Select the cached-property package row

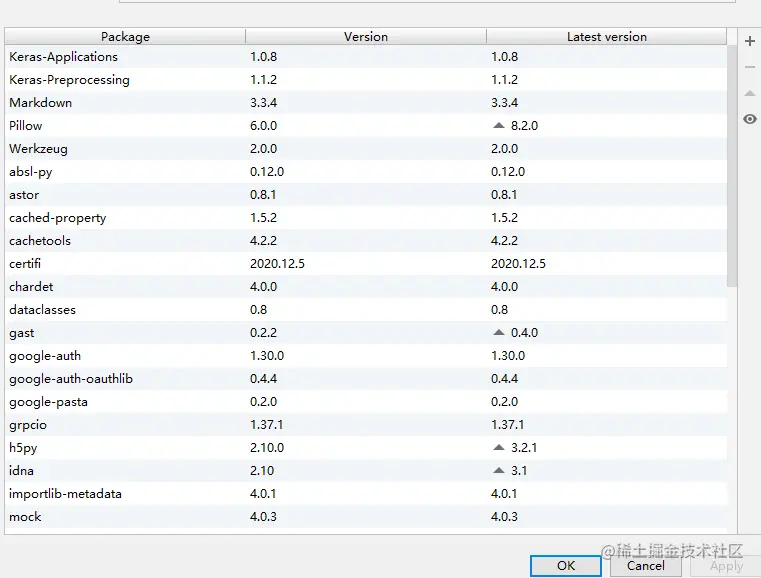pos(366,217)
